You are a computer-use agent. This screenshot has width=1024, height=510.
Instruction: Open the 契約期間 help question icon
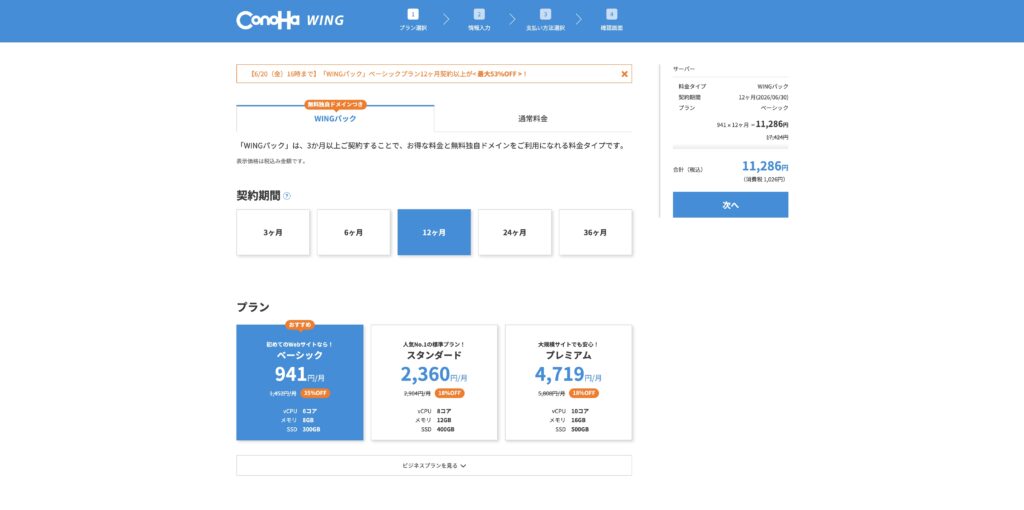coord(287,196)
